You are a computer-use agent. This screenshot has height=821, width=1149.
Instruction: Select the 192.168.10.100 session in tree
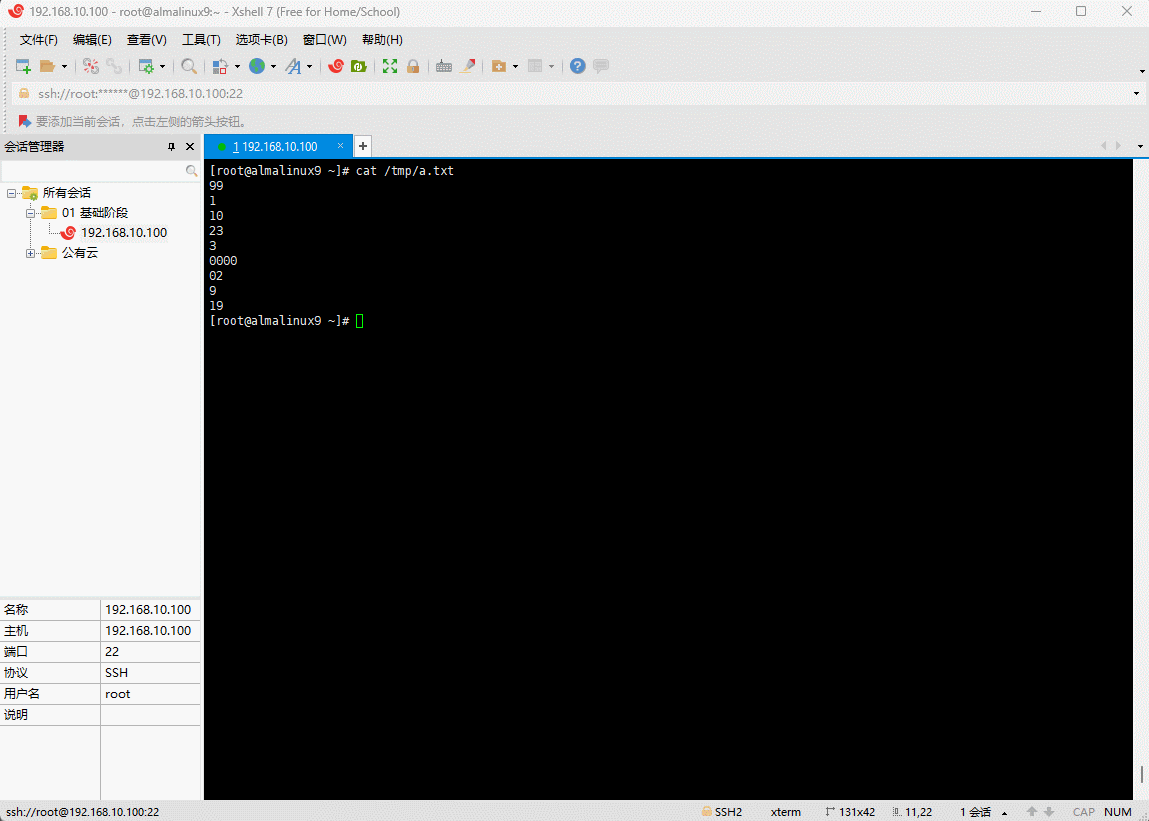(x=123, y=233)
